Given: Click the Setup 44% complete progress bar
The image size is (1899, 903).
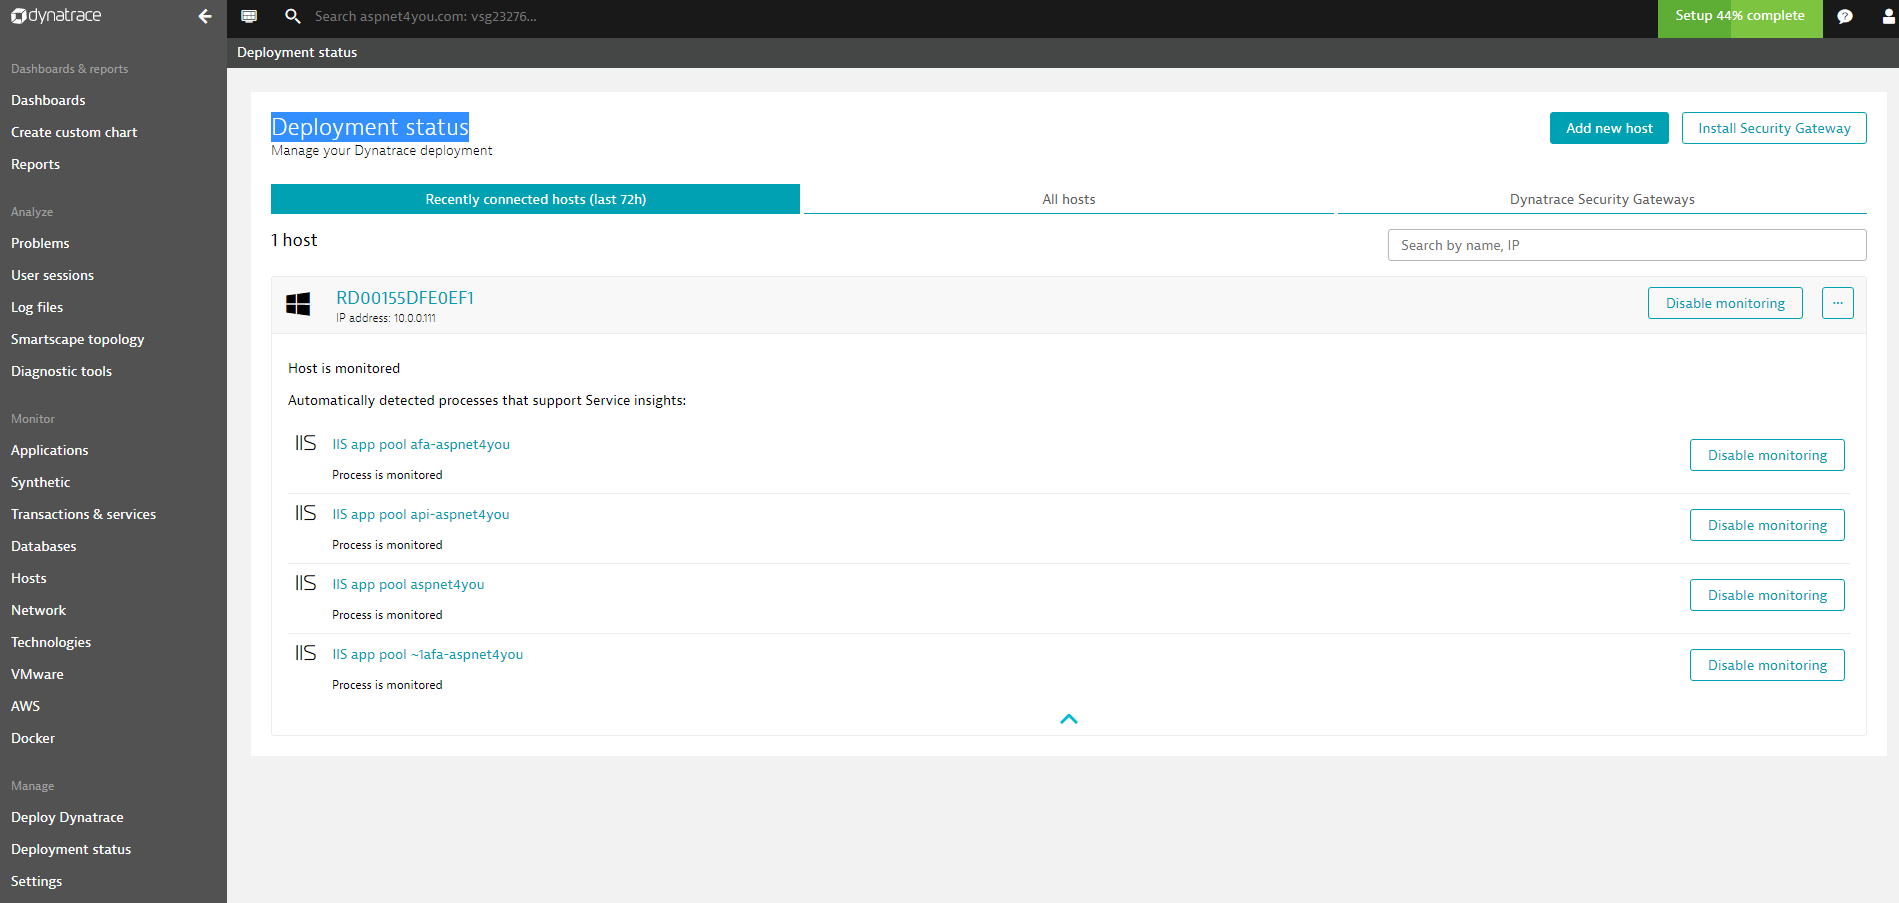Looking at the screenshot, I should (x=1740, y=17).
